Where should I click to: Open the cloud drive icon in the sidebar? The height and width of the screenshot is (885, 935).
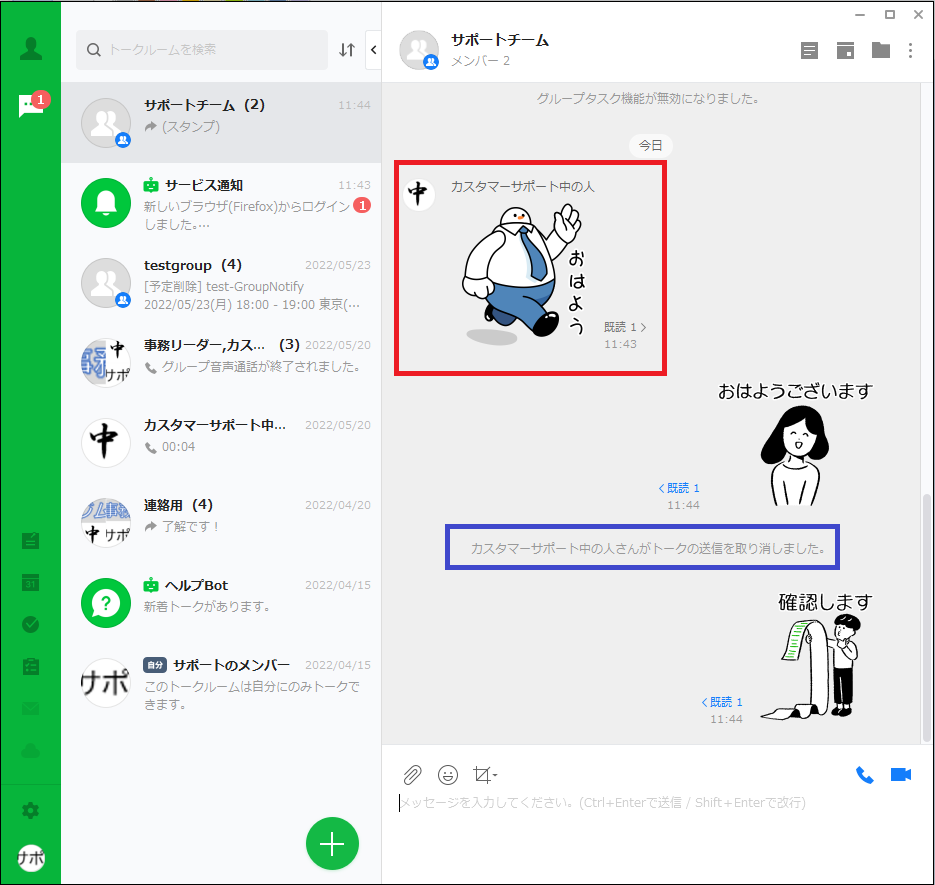pos(30,751)
